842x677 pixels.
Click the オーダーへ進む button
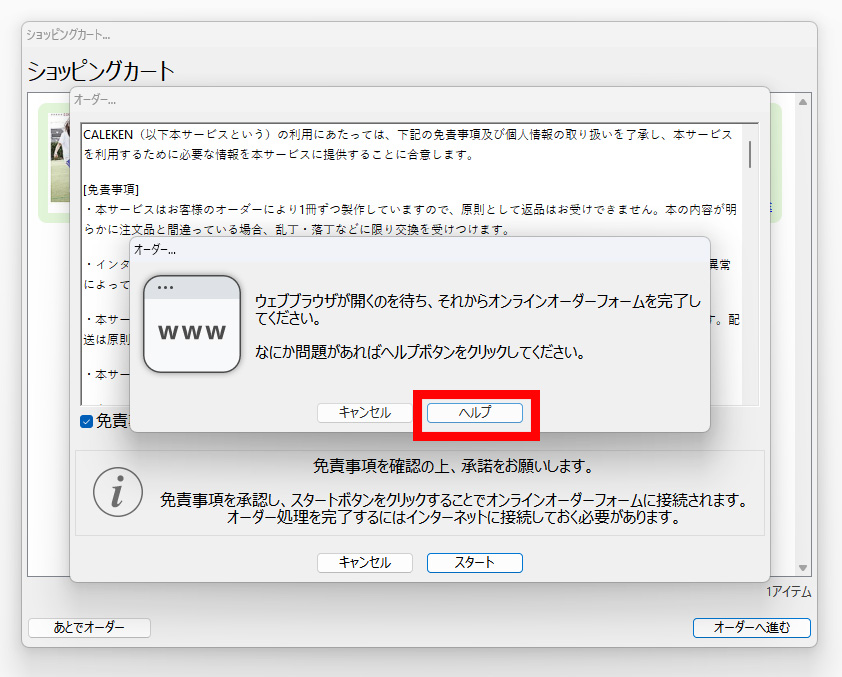[x=751, y=628]
